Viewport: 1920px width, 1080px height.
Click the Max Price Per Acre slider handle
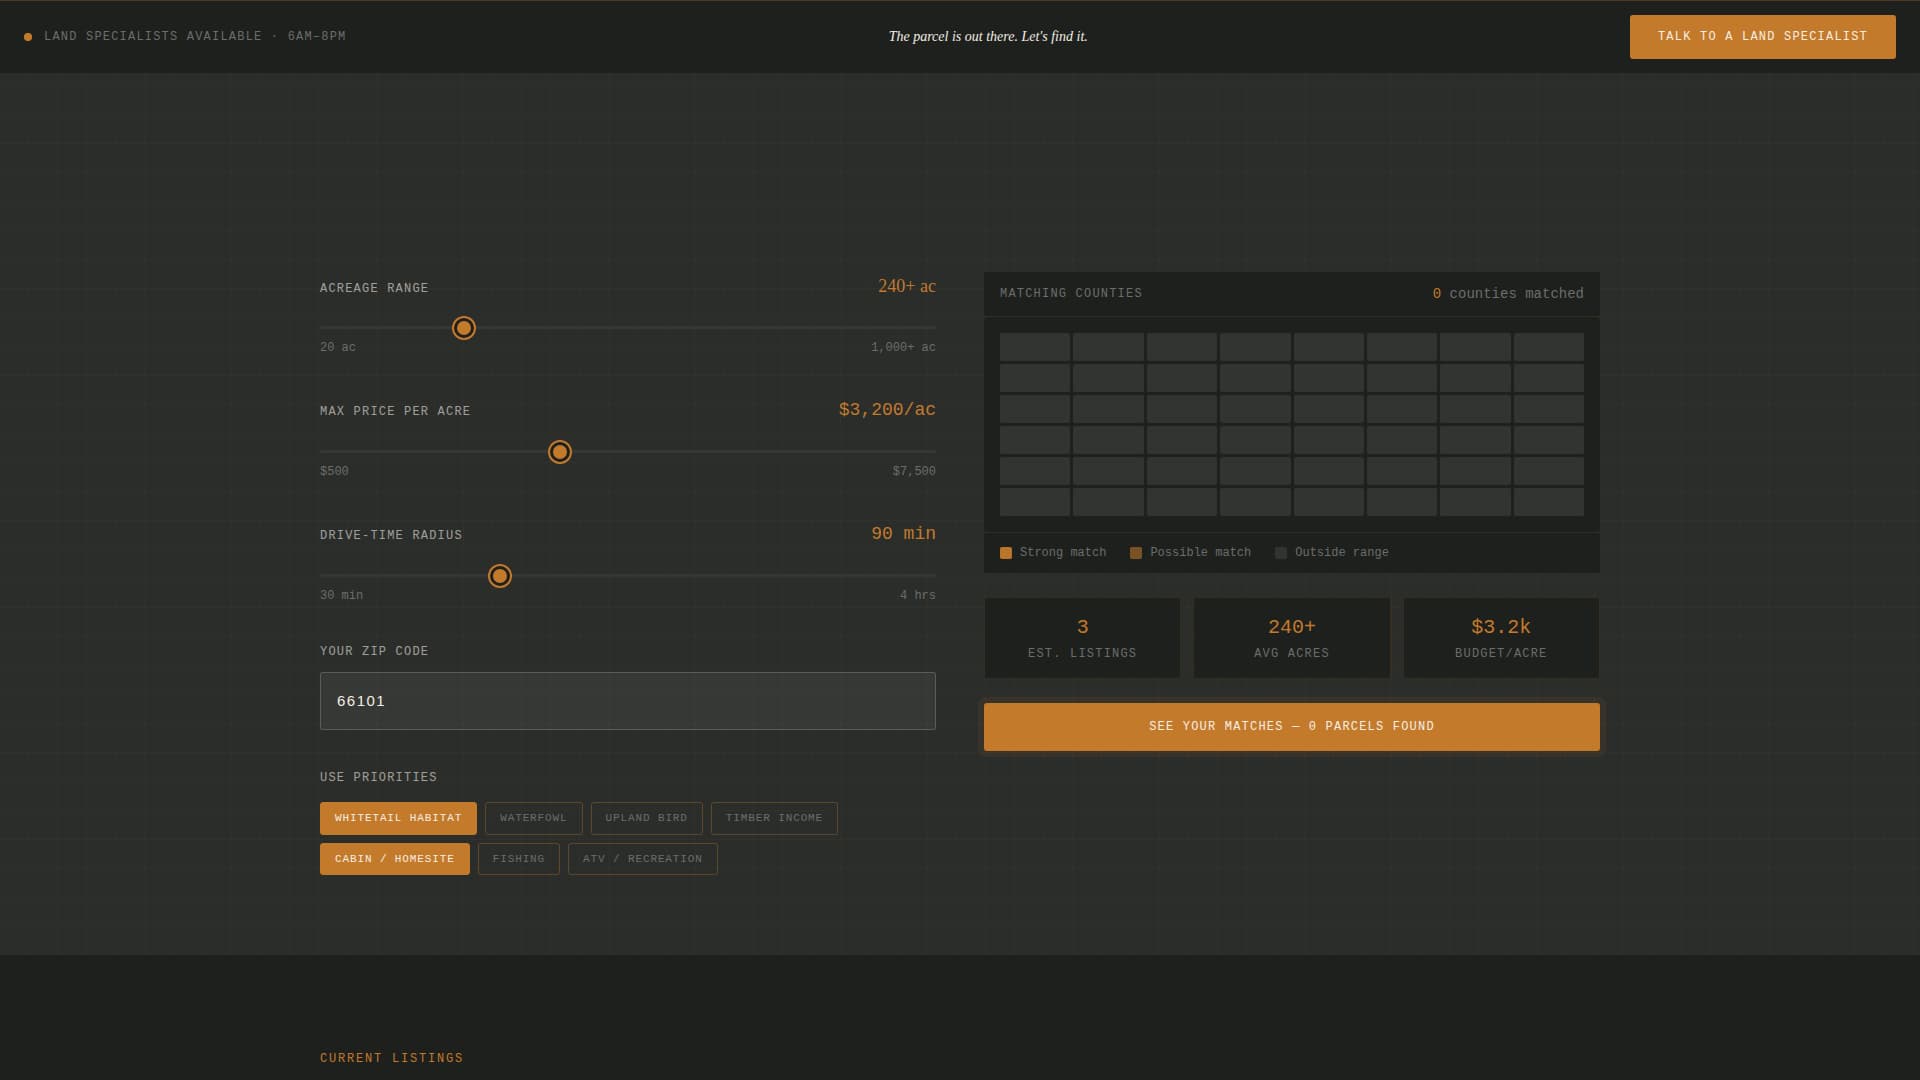coord(560,452)
